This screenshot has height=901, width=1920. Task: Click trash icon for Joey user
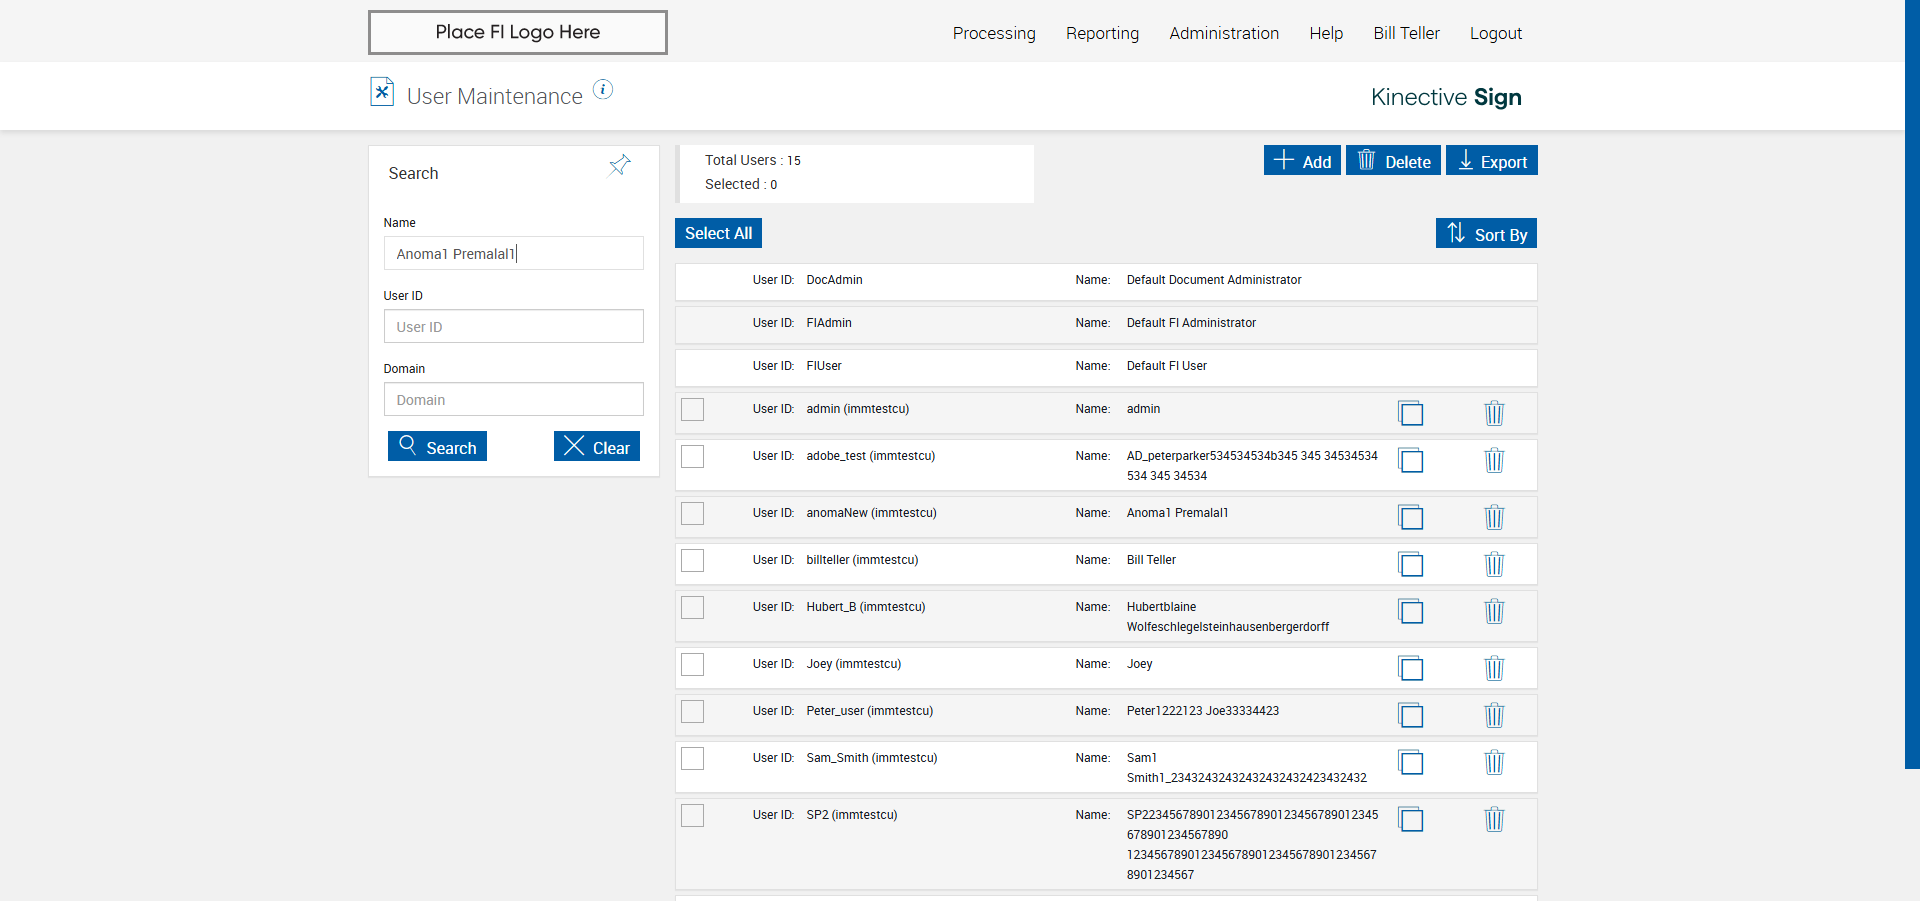tap(1494, 668)
